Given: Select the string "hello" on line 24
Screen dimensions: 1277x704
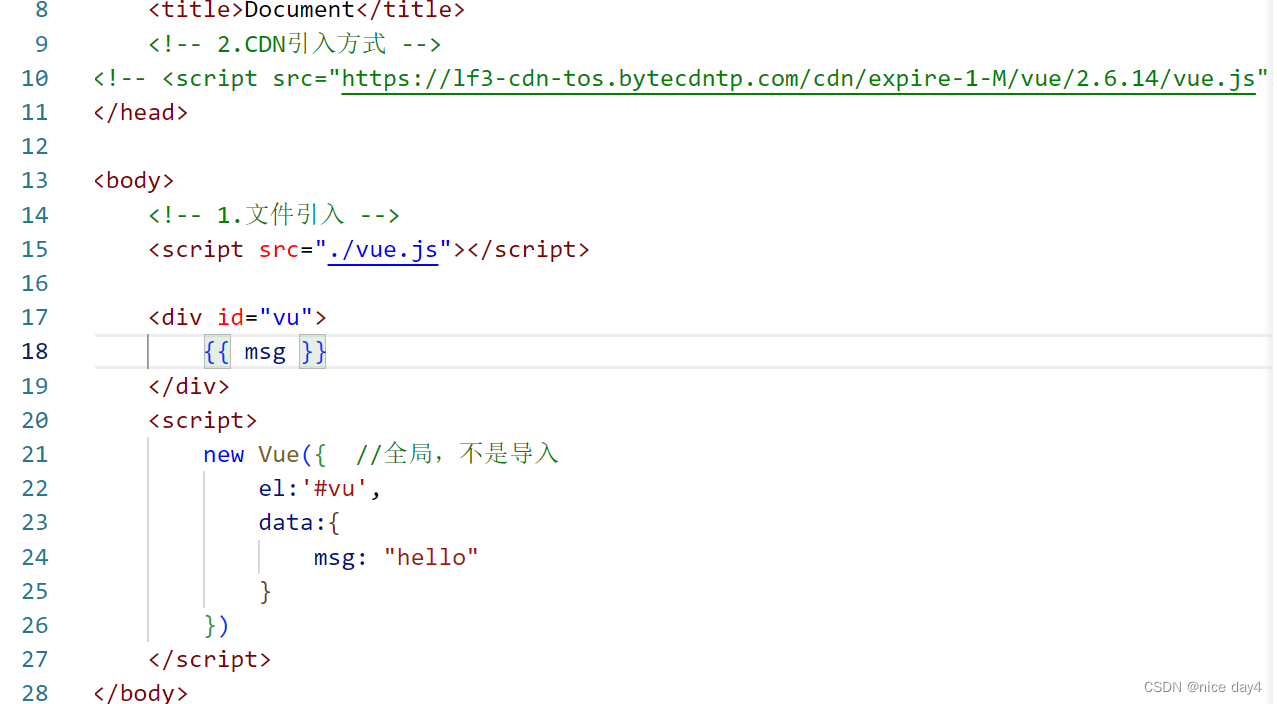Looking at the screenshot, I should [431, 557].
